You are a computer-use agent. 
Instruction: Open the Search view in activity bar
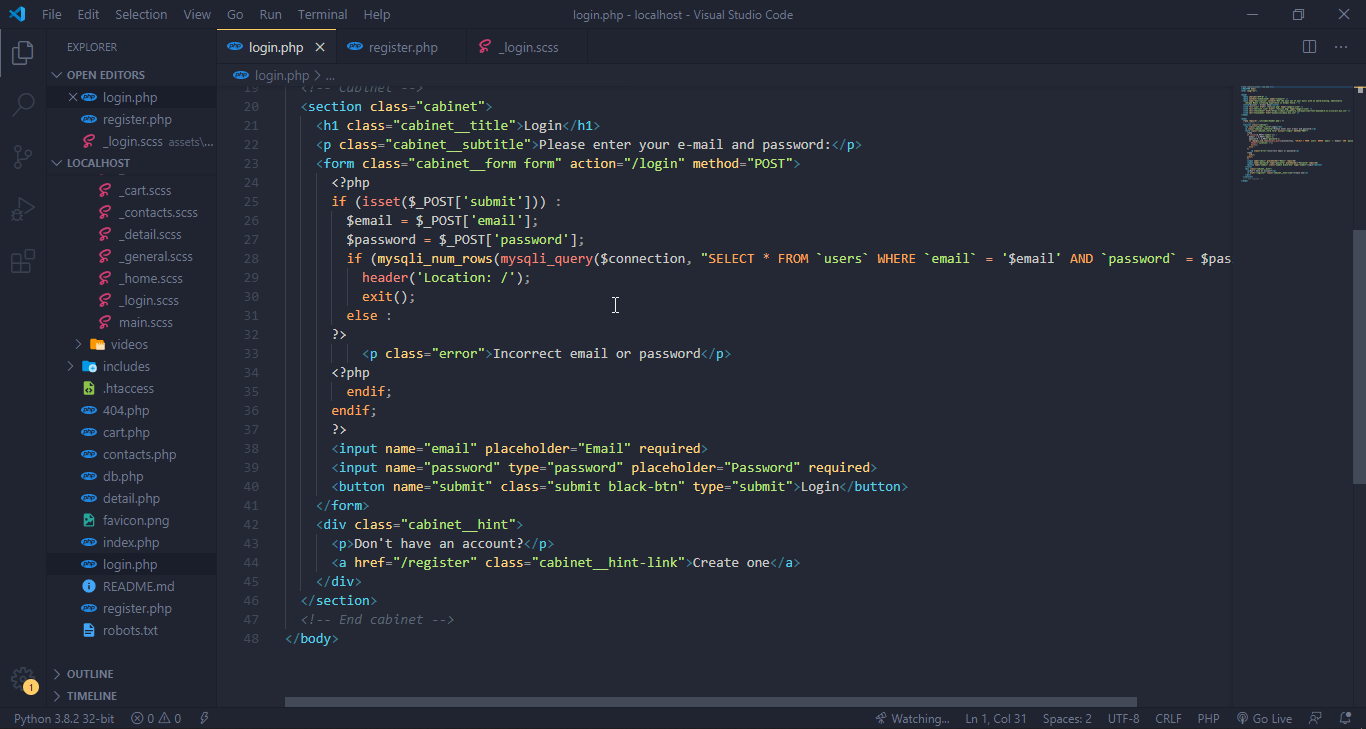point(22,104)
